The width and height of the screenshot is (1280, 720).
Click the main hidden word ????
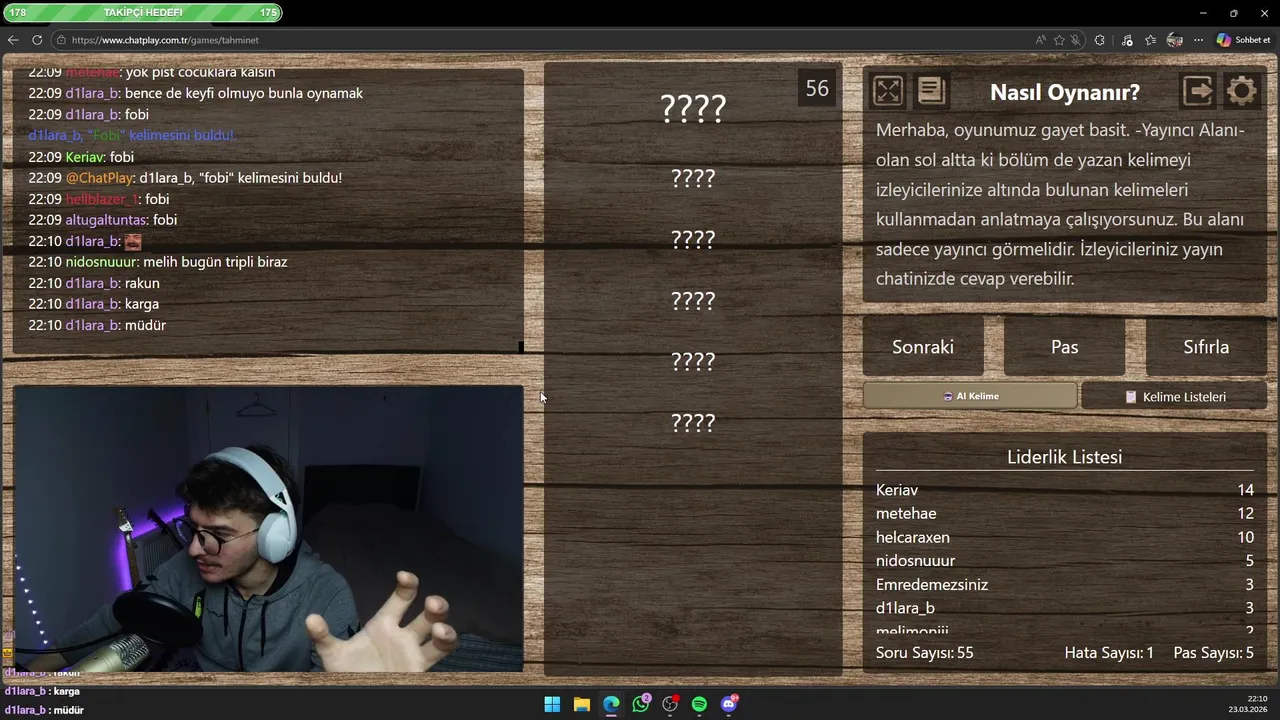click(693, 108)
